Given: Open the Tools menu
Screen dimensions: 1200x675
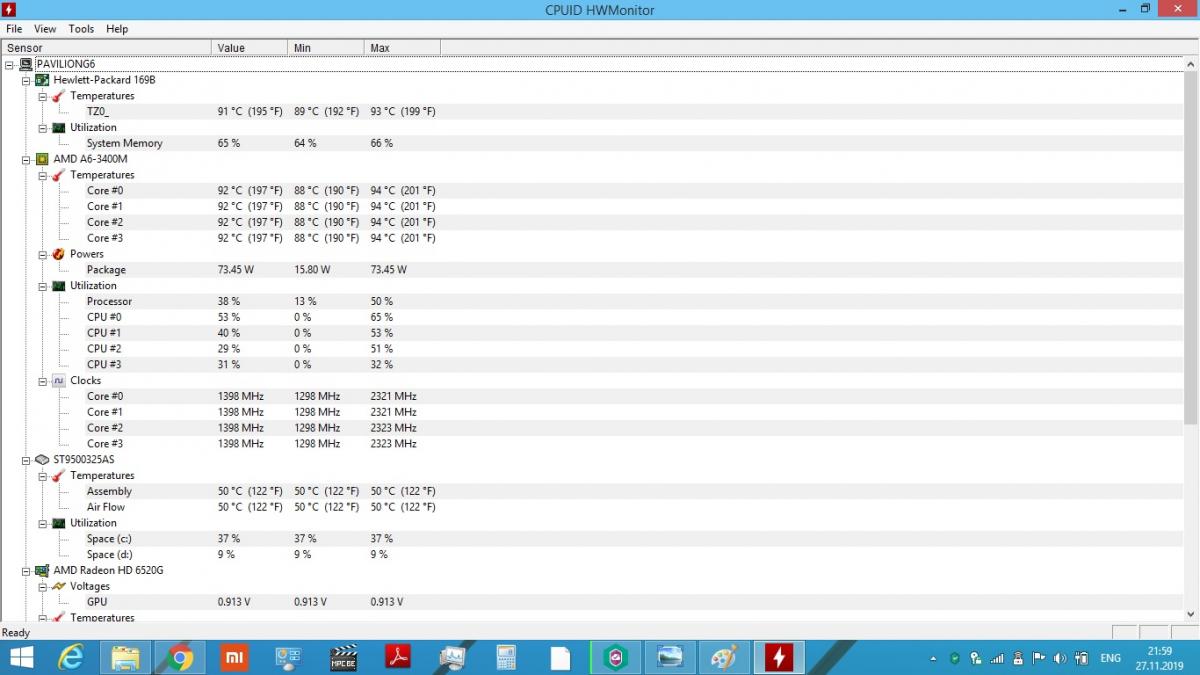Looking at the screenshot, I should tap(81, 29).
